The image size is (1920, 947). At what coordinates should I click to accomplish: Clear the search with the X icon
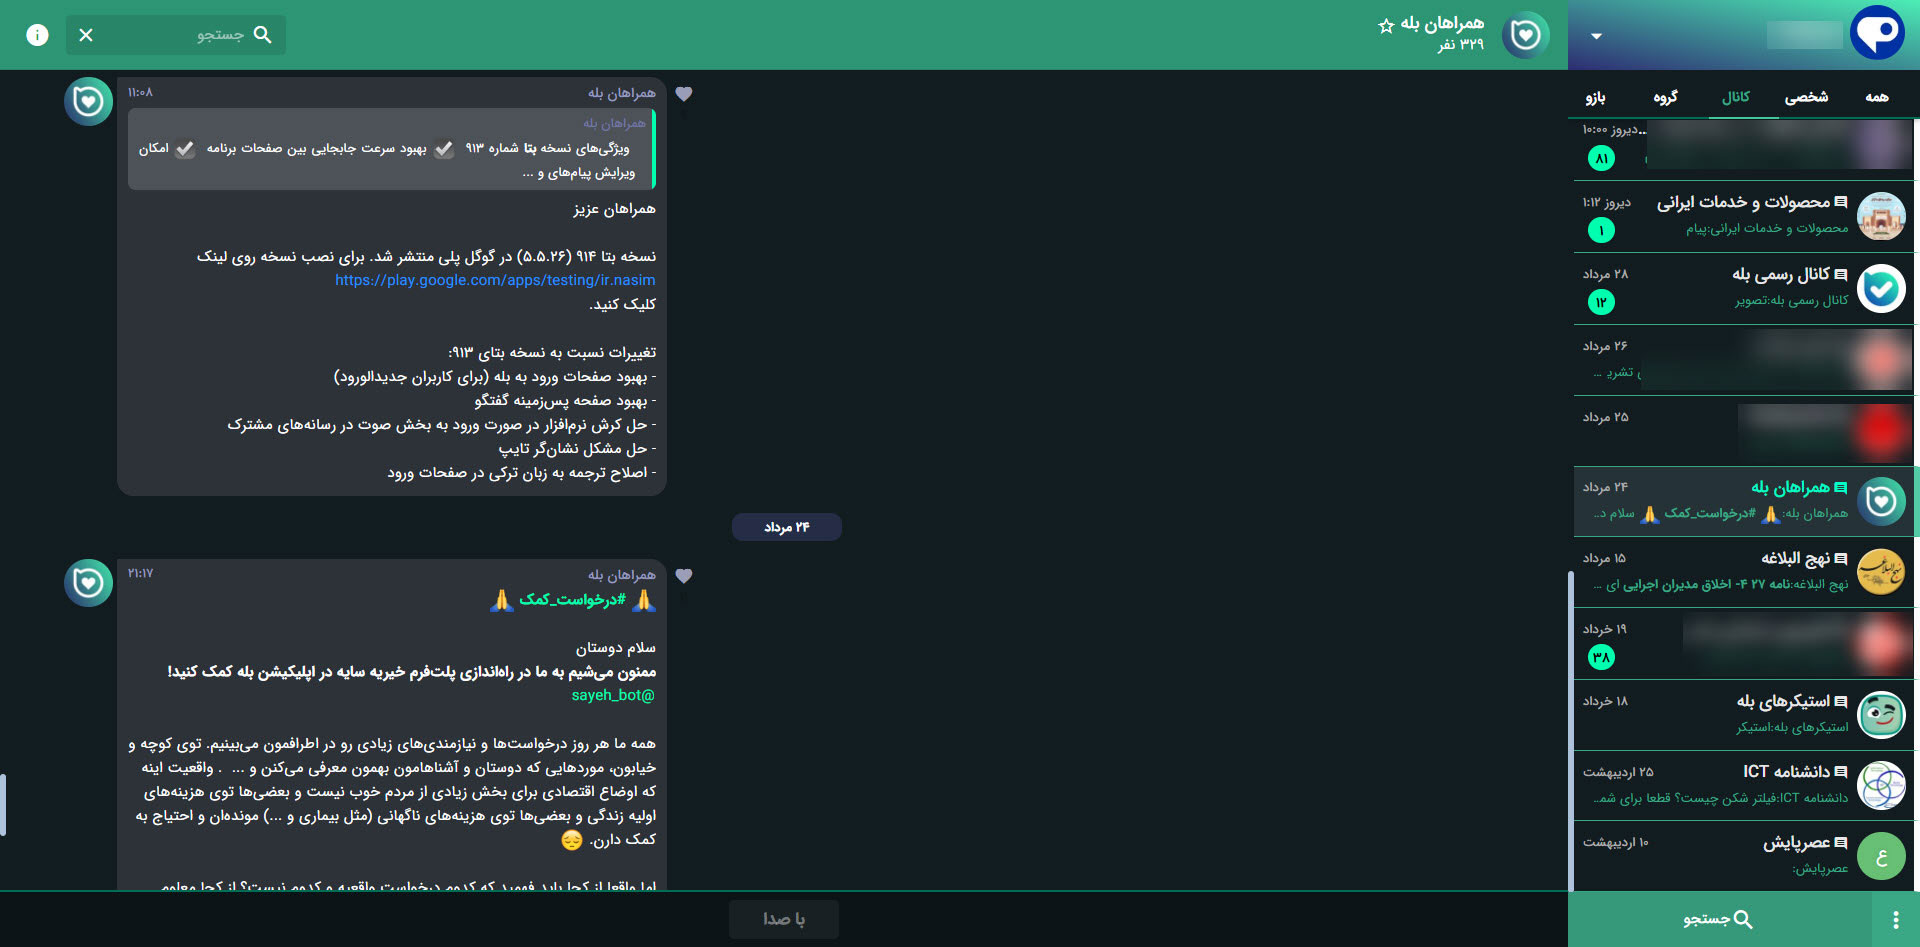click(x=85, y=35)
